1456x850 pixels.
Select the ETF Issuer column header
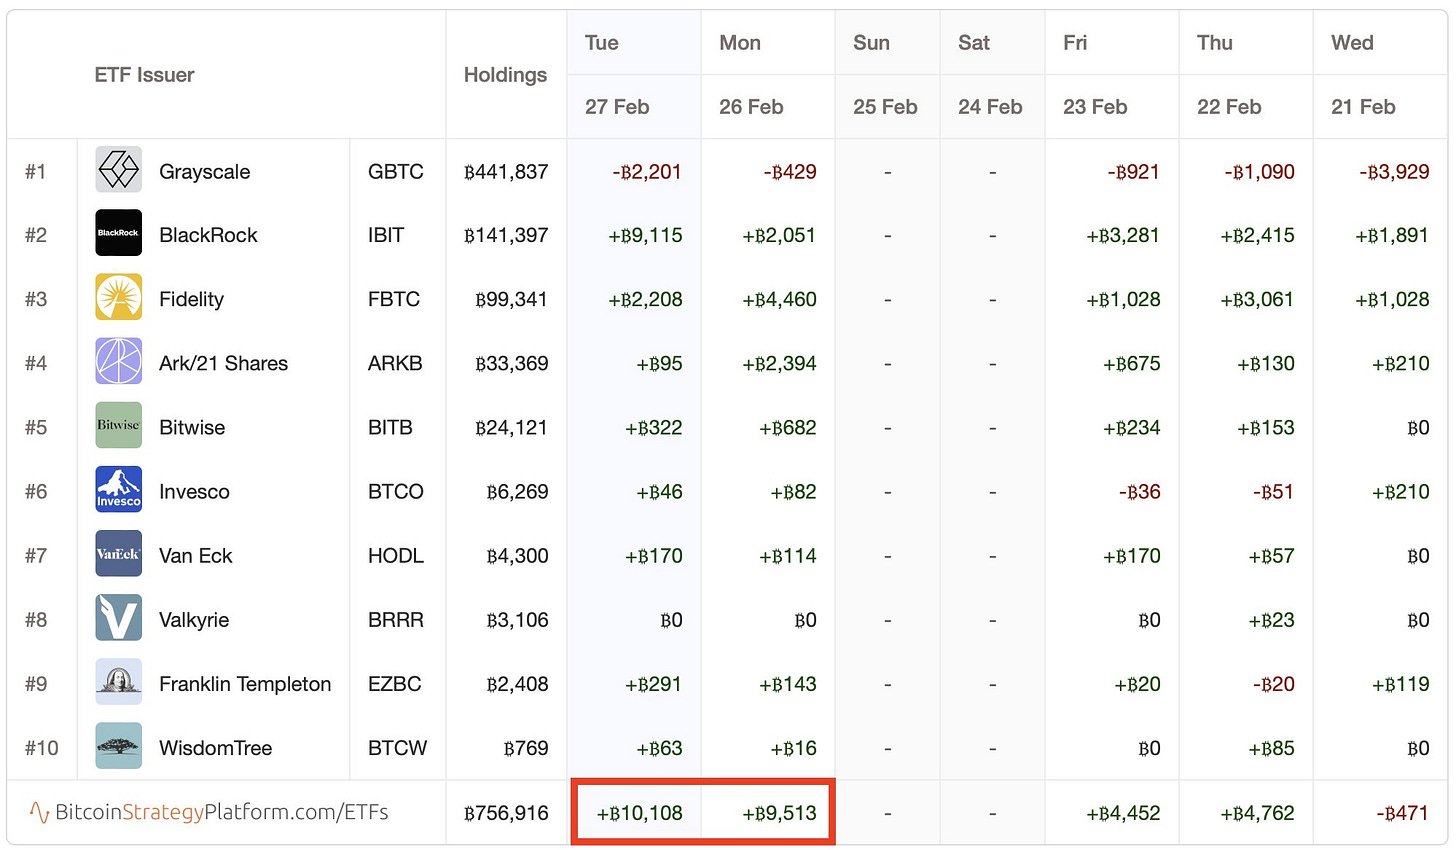144,75
